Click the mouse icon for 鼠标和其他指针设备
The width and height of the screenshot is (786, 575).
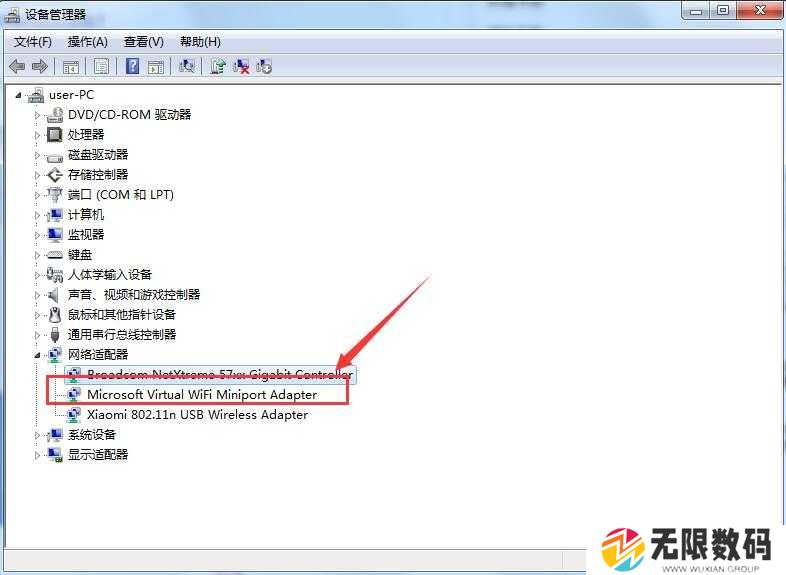[x=55, y=315]
